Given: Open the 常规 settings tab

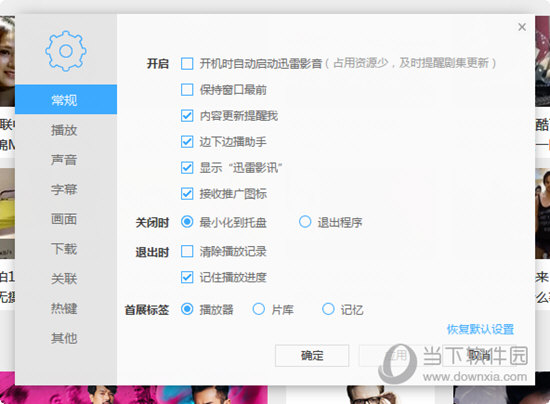Looking at the screenshot, I should click(x=66, y=100).
